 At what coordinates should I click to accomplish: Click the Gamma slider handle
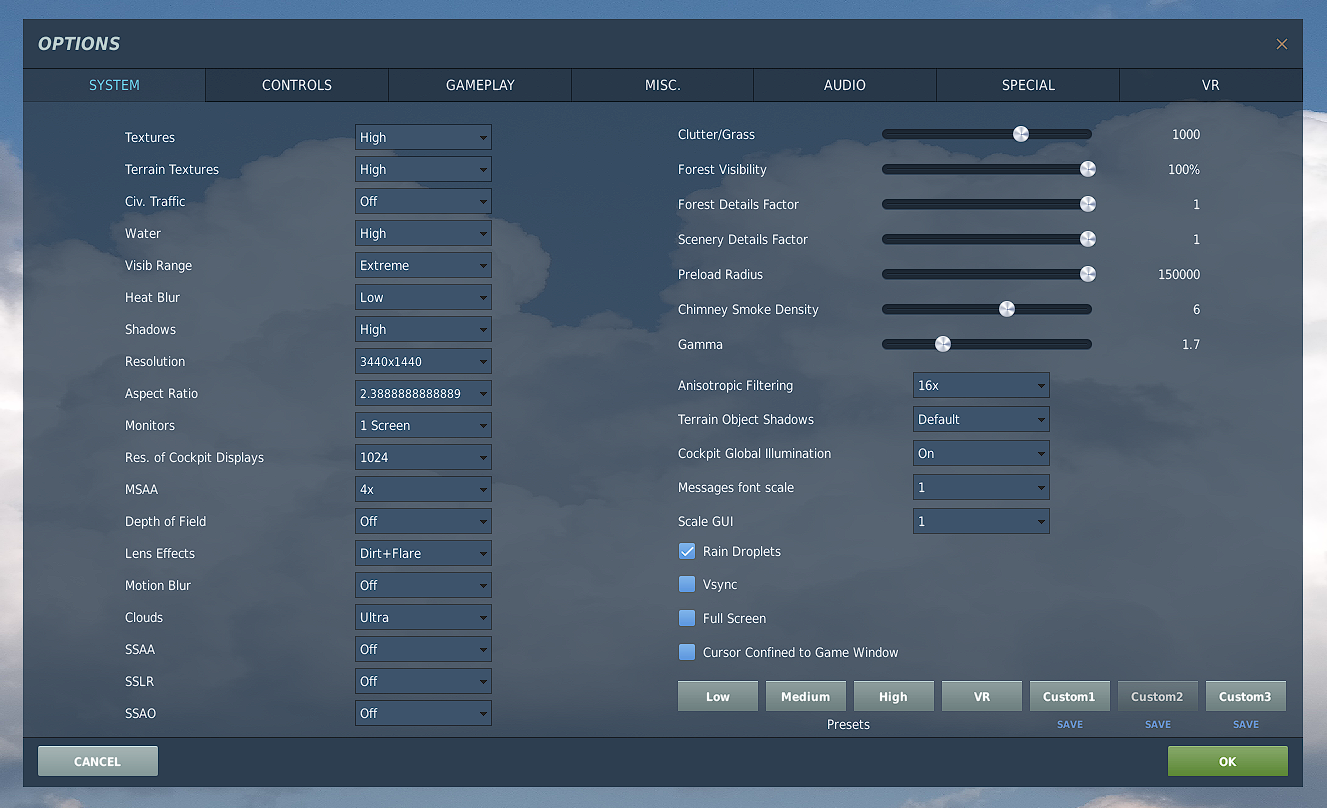point(942,344)
